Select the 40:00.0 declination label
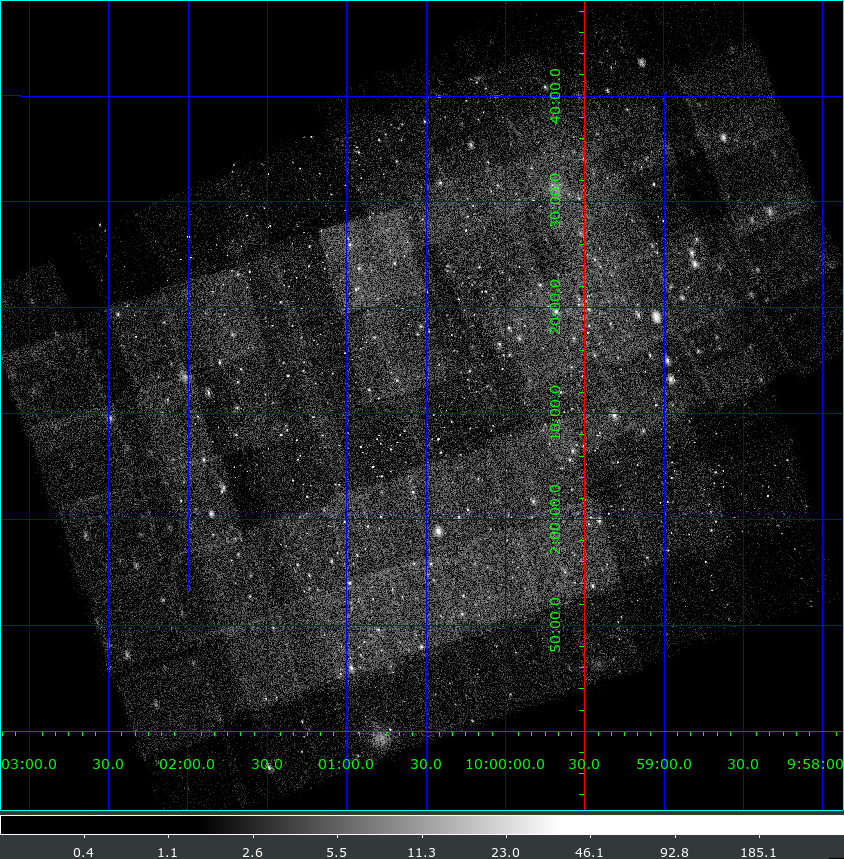Screen dimensions: 844x859 [556, 96]
